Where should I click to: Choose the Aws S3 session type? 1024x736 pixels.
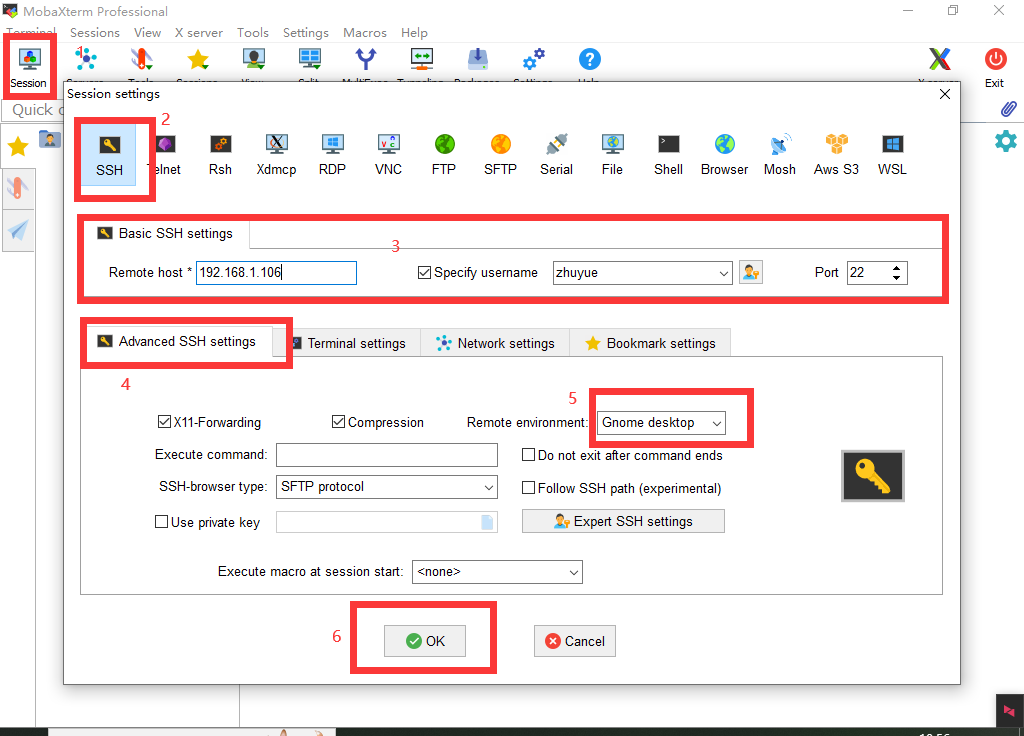836,155
